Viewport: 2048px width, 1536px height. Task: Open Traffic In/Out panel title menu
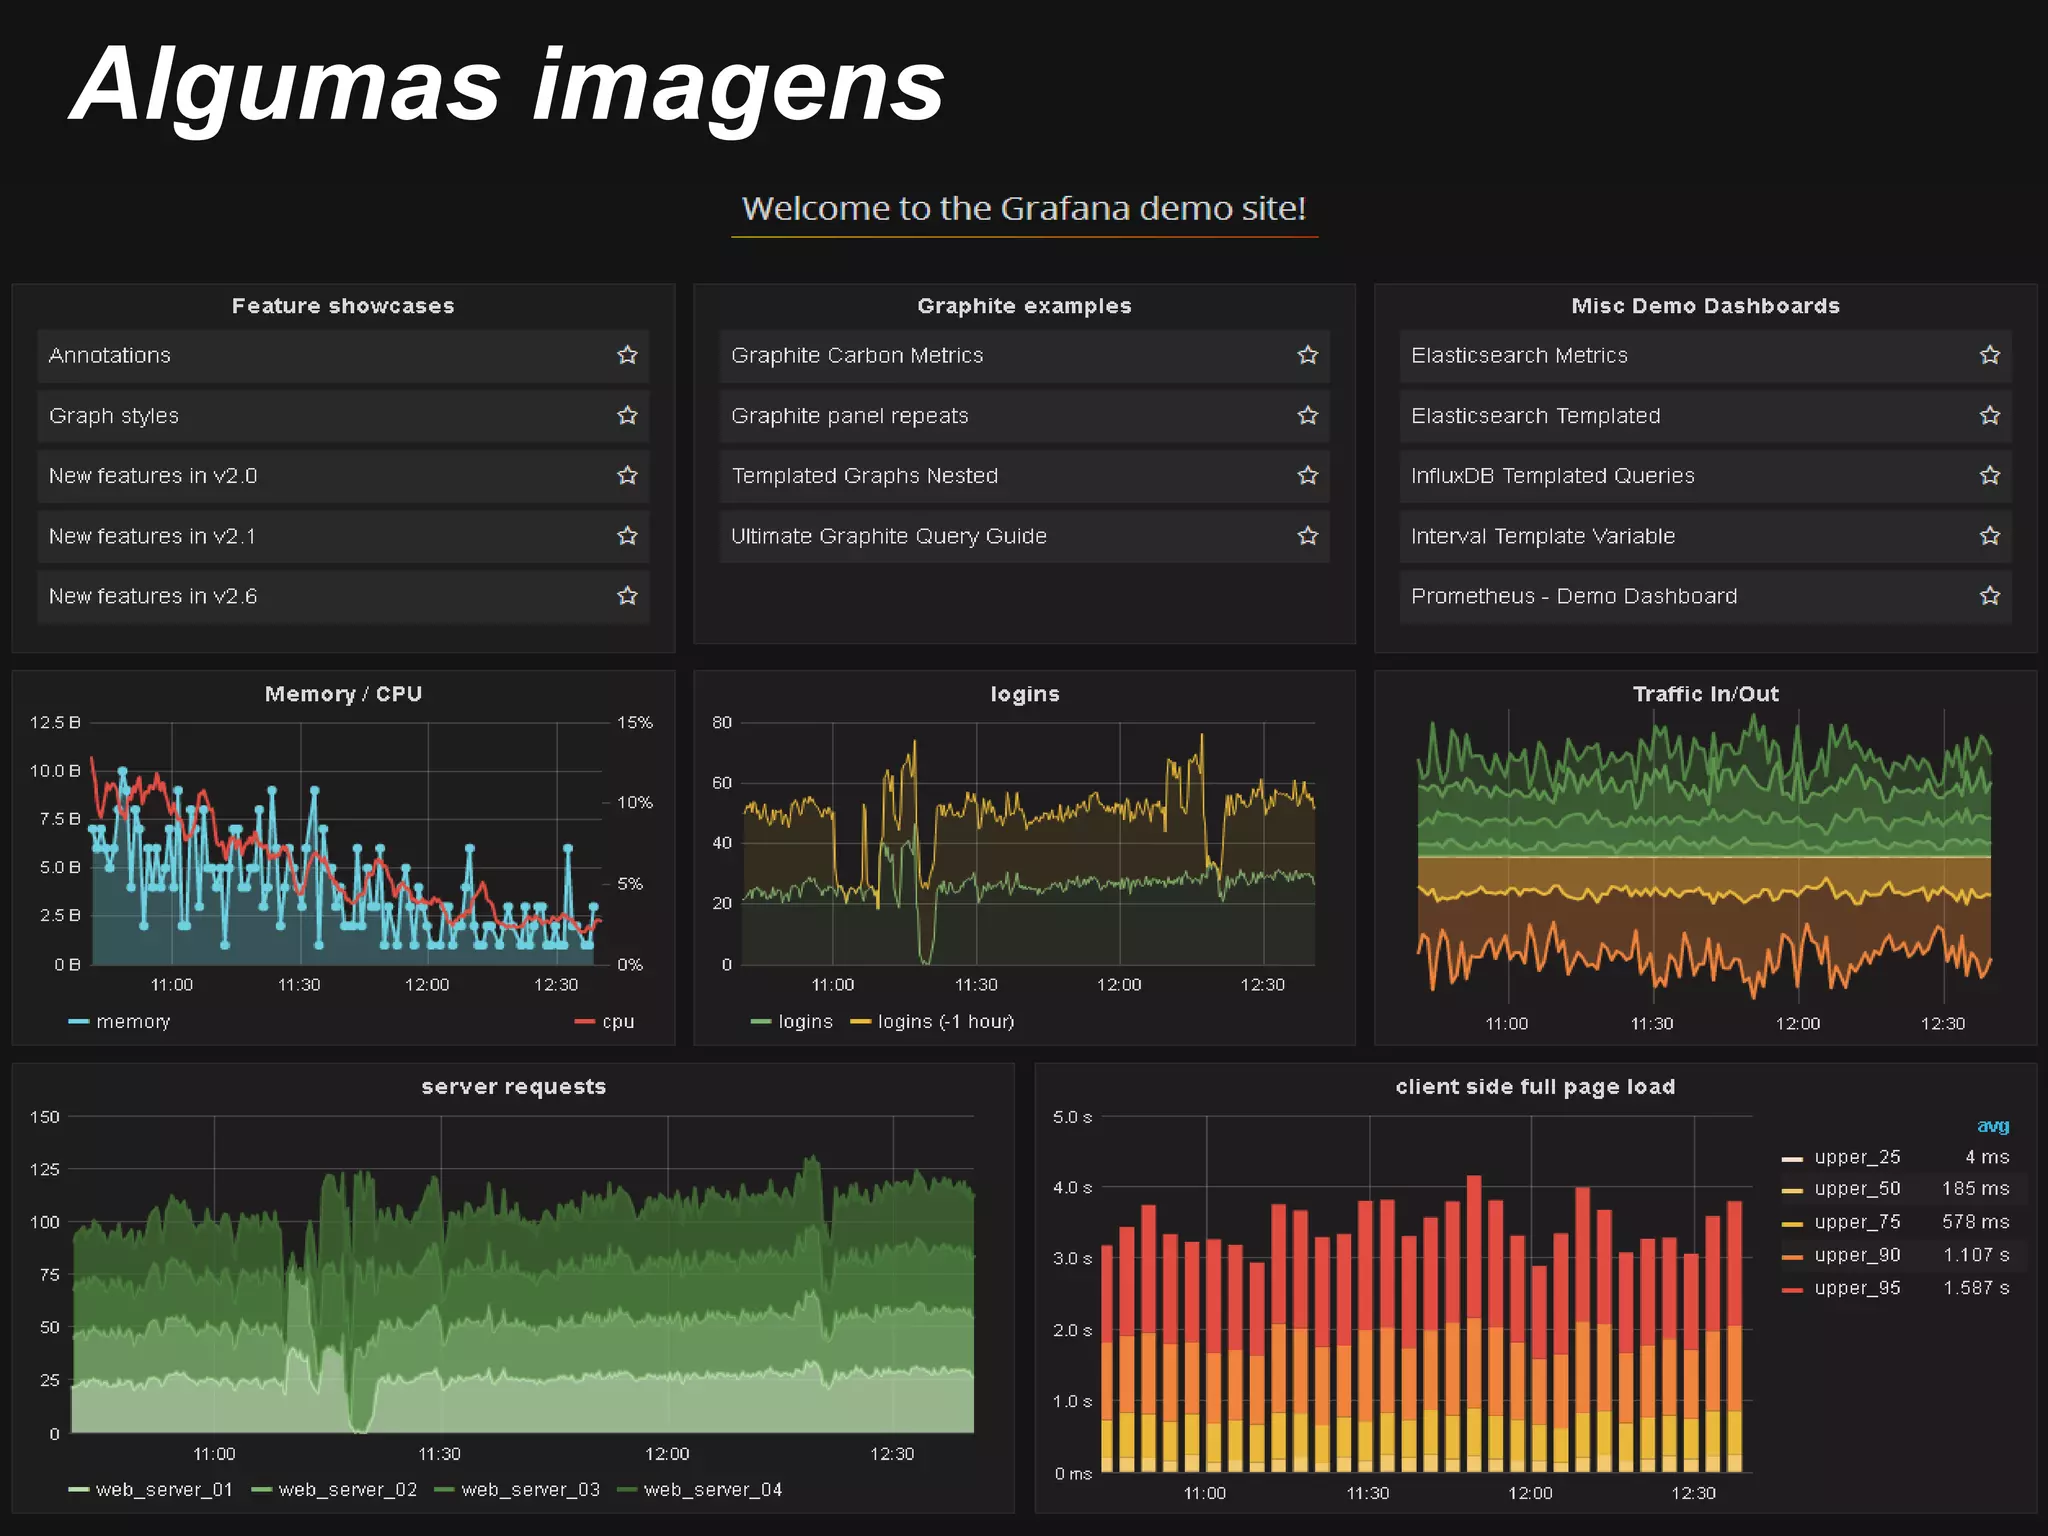[1705, 694]
